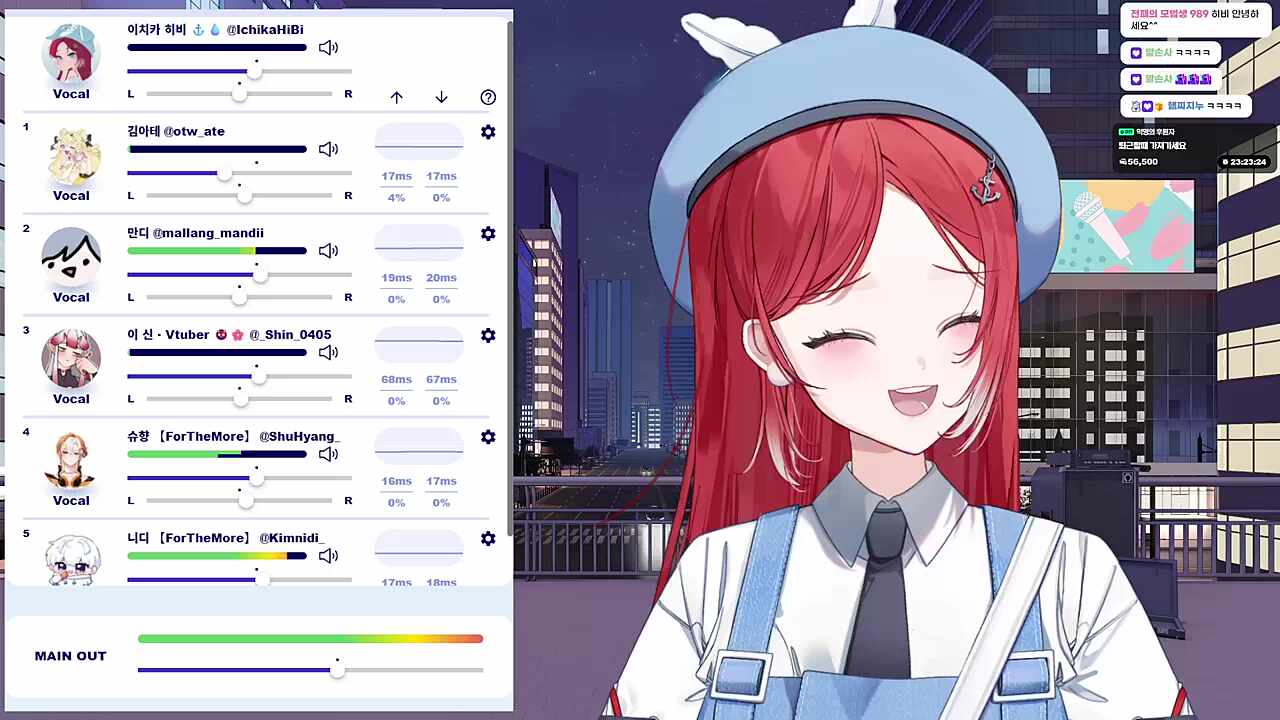Screen dimensions: 1280x720
Task: Adjust 이 신 volume slider handle
Action: [x=258, y=376]
